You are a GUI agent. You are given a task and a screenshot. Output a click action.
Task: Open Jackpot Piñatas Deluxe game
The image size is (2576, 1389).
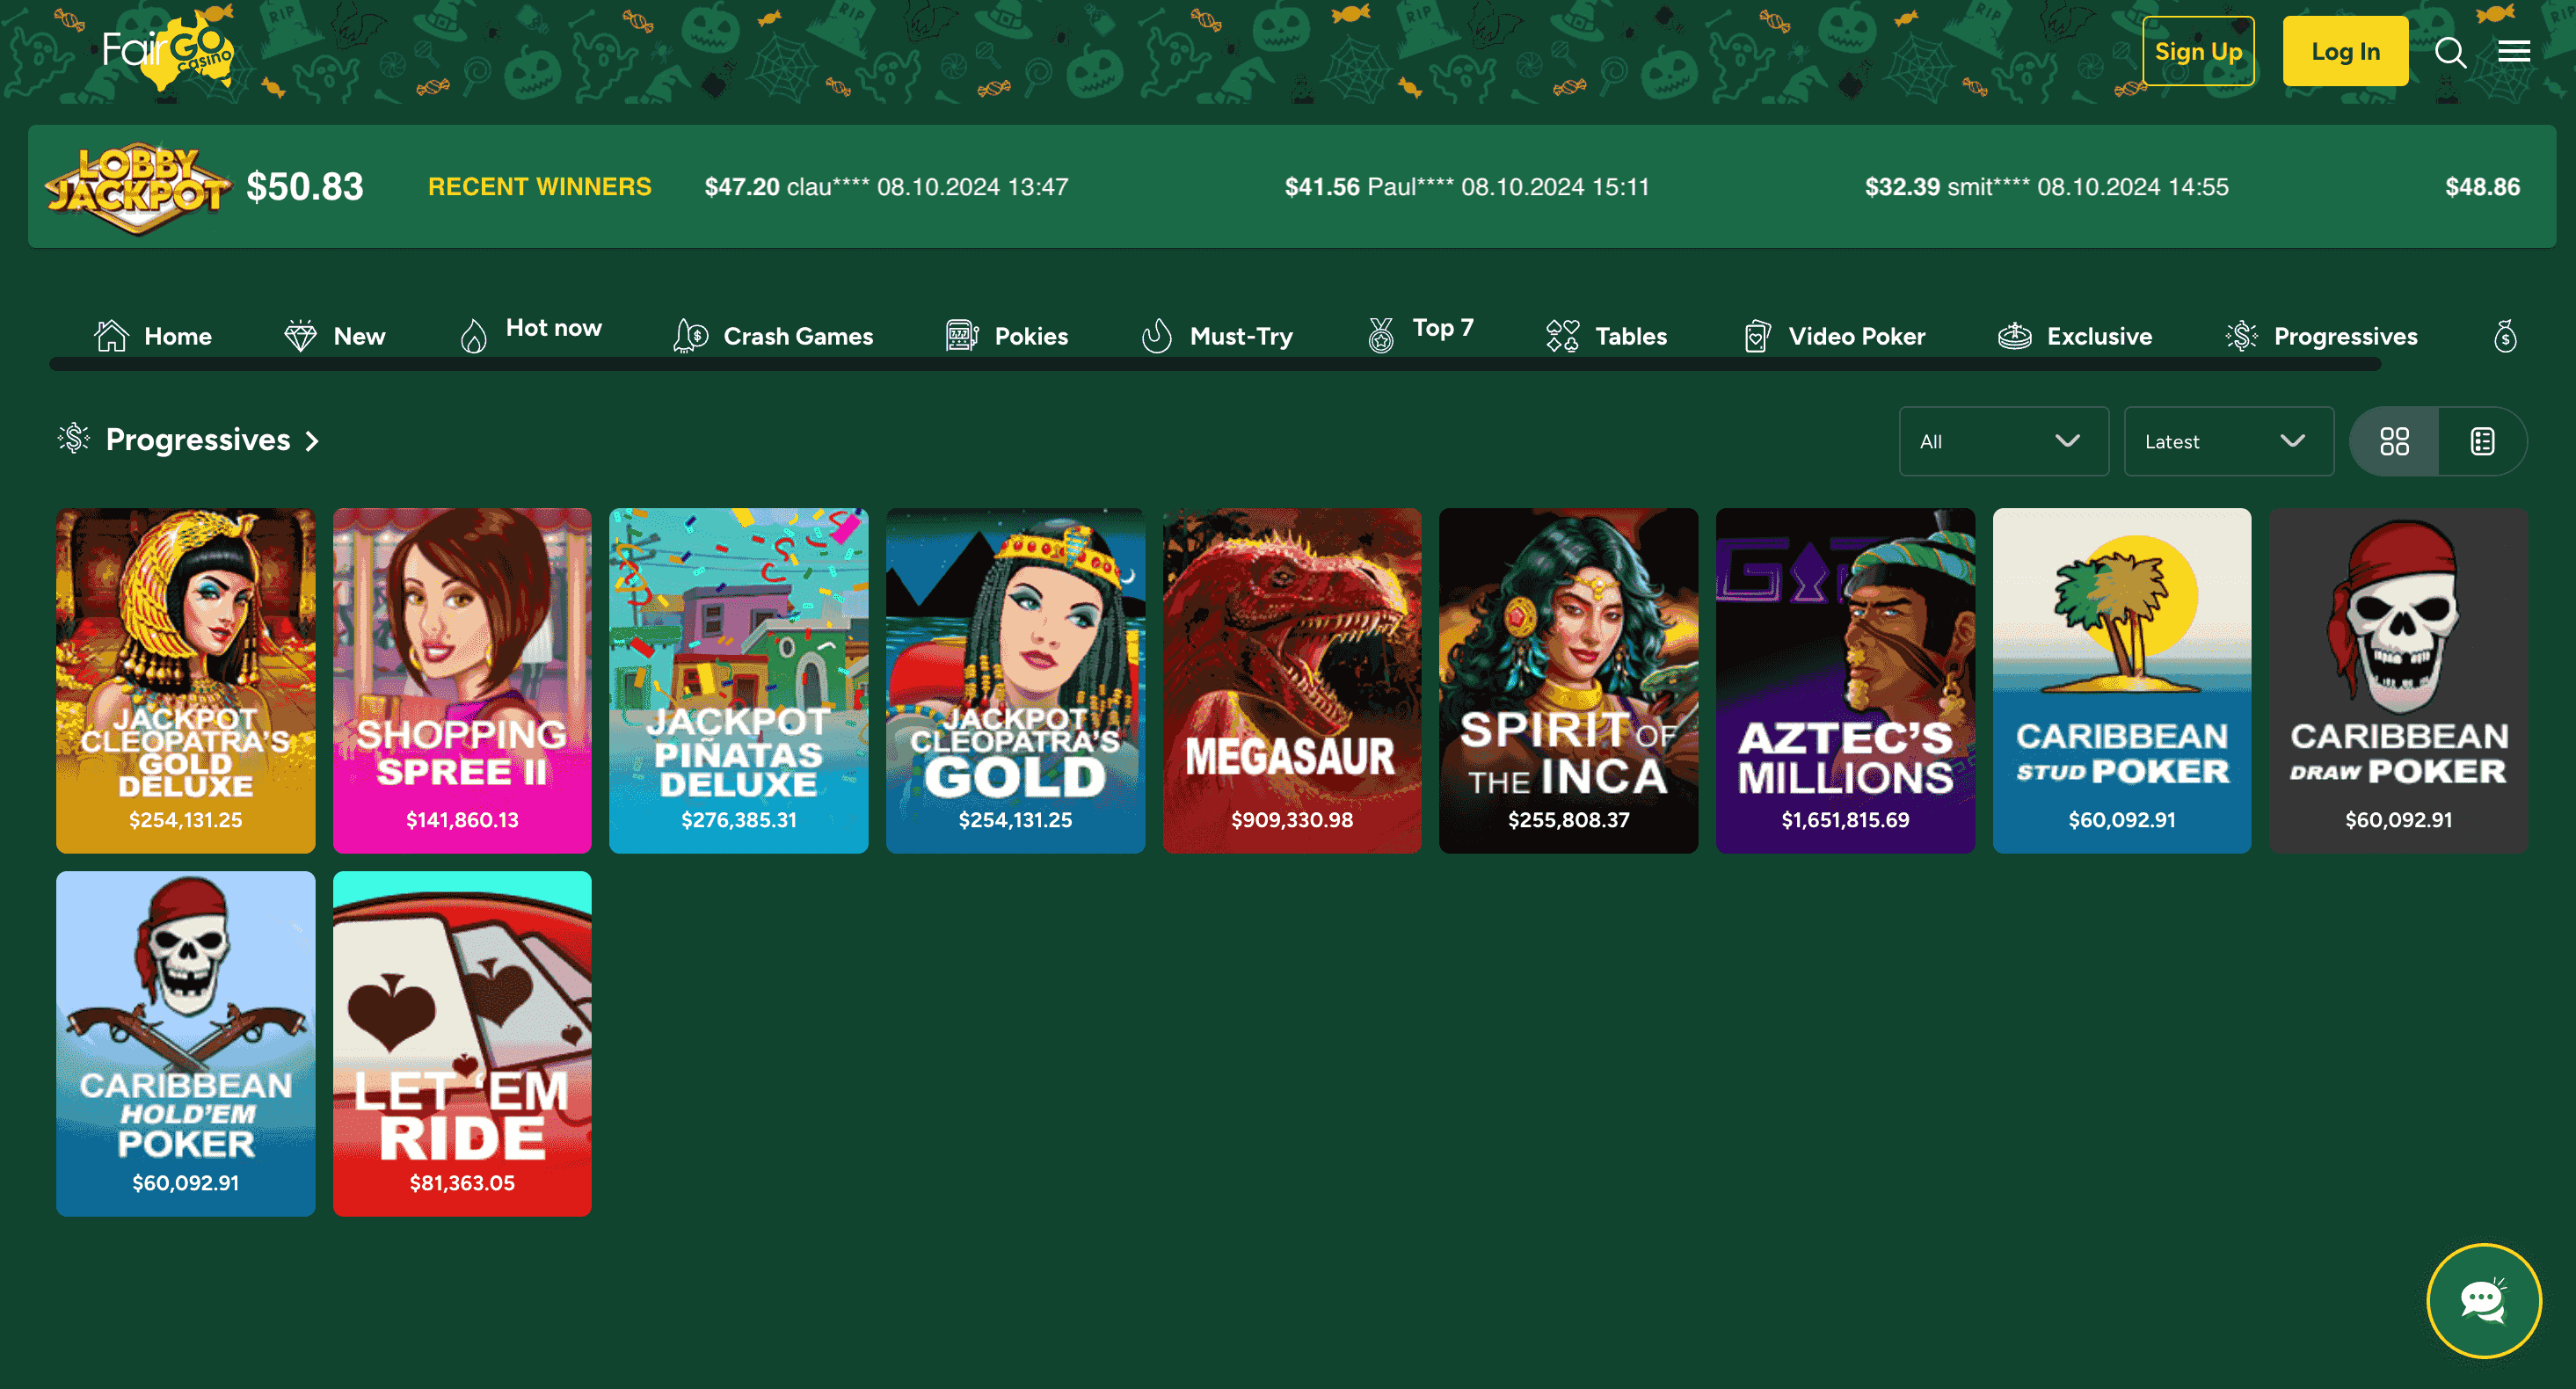coord(739,680)
